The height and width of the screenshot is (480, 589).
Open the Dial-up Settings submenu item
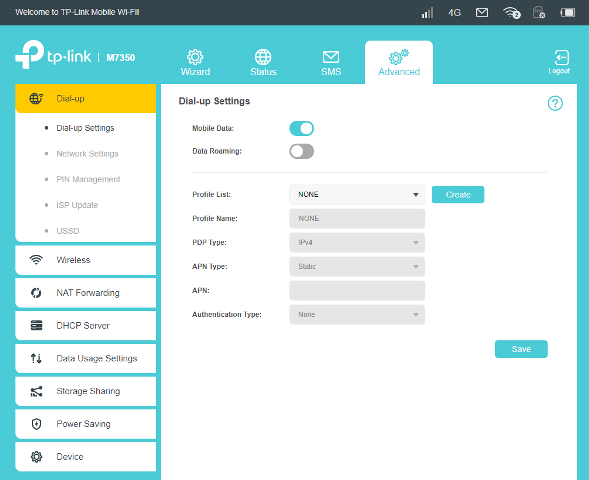tap(85, 128)
